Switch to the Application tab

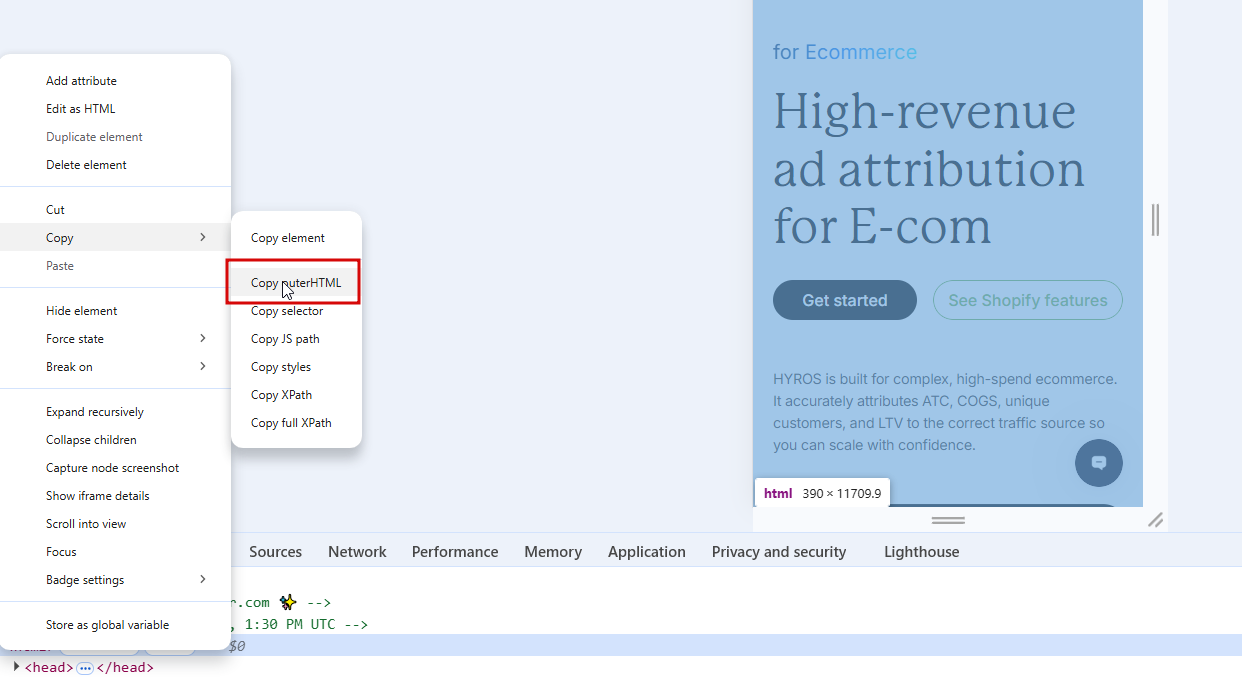pos(647,552)
